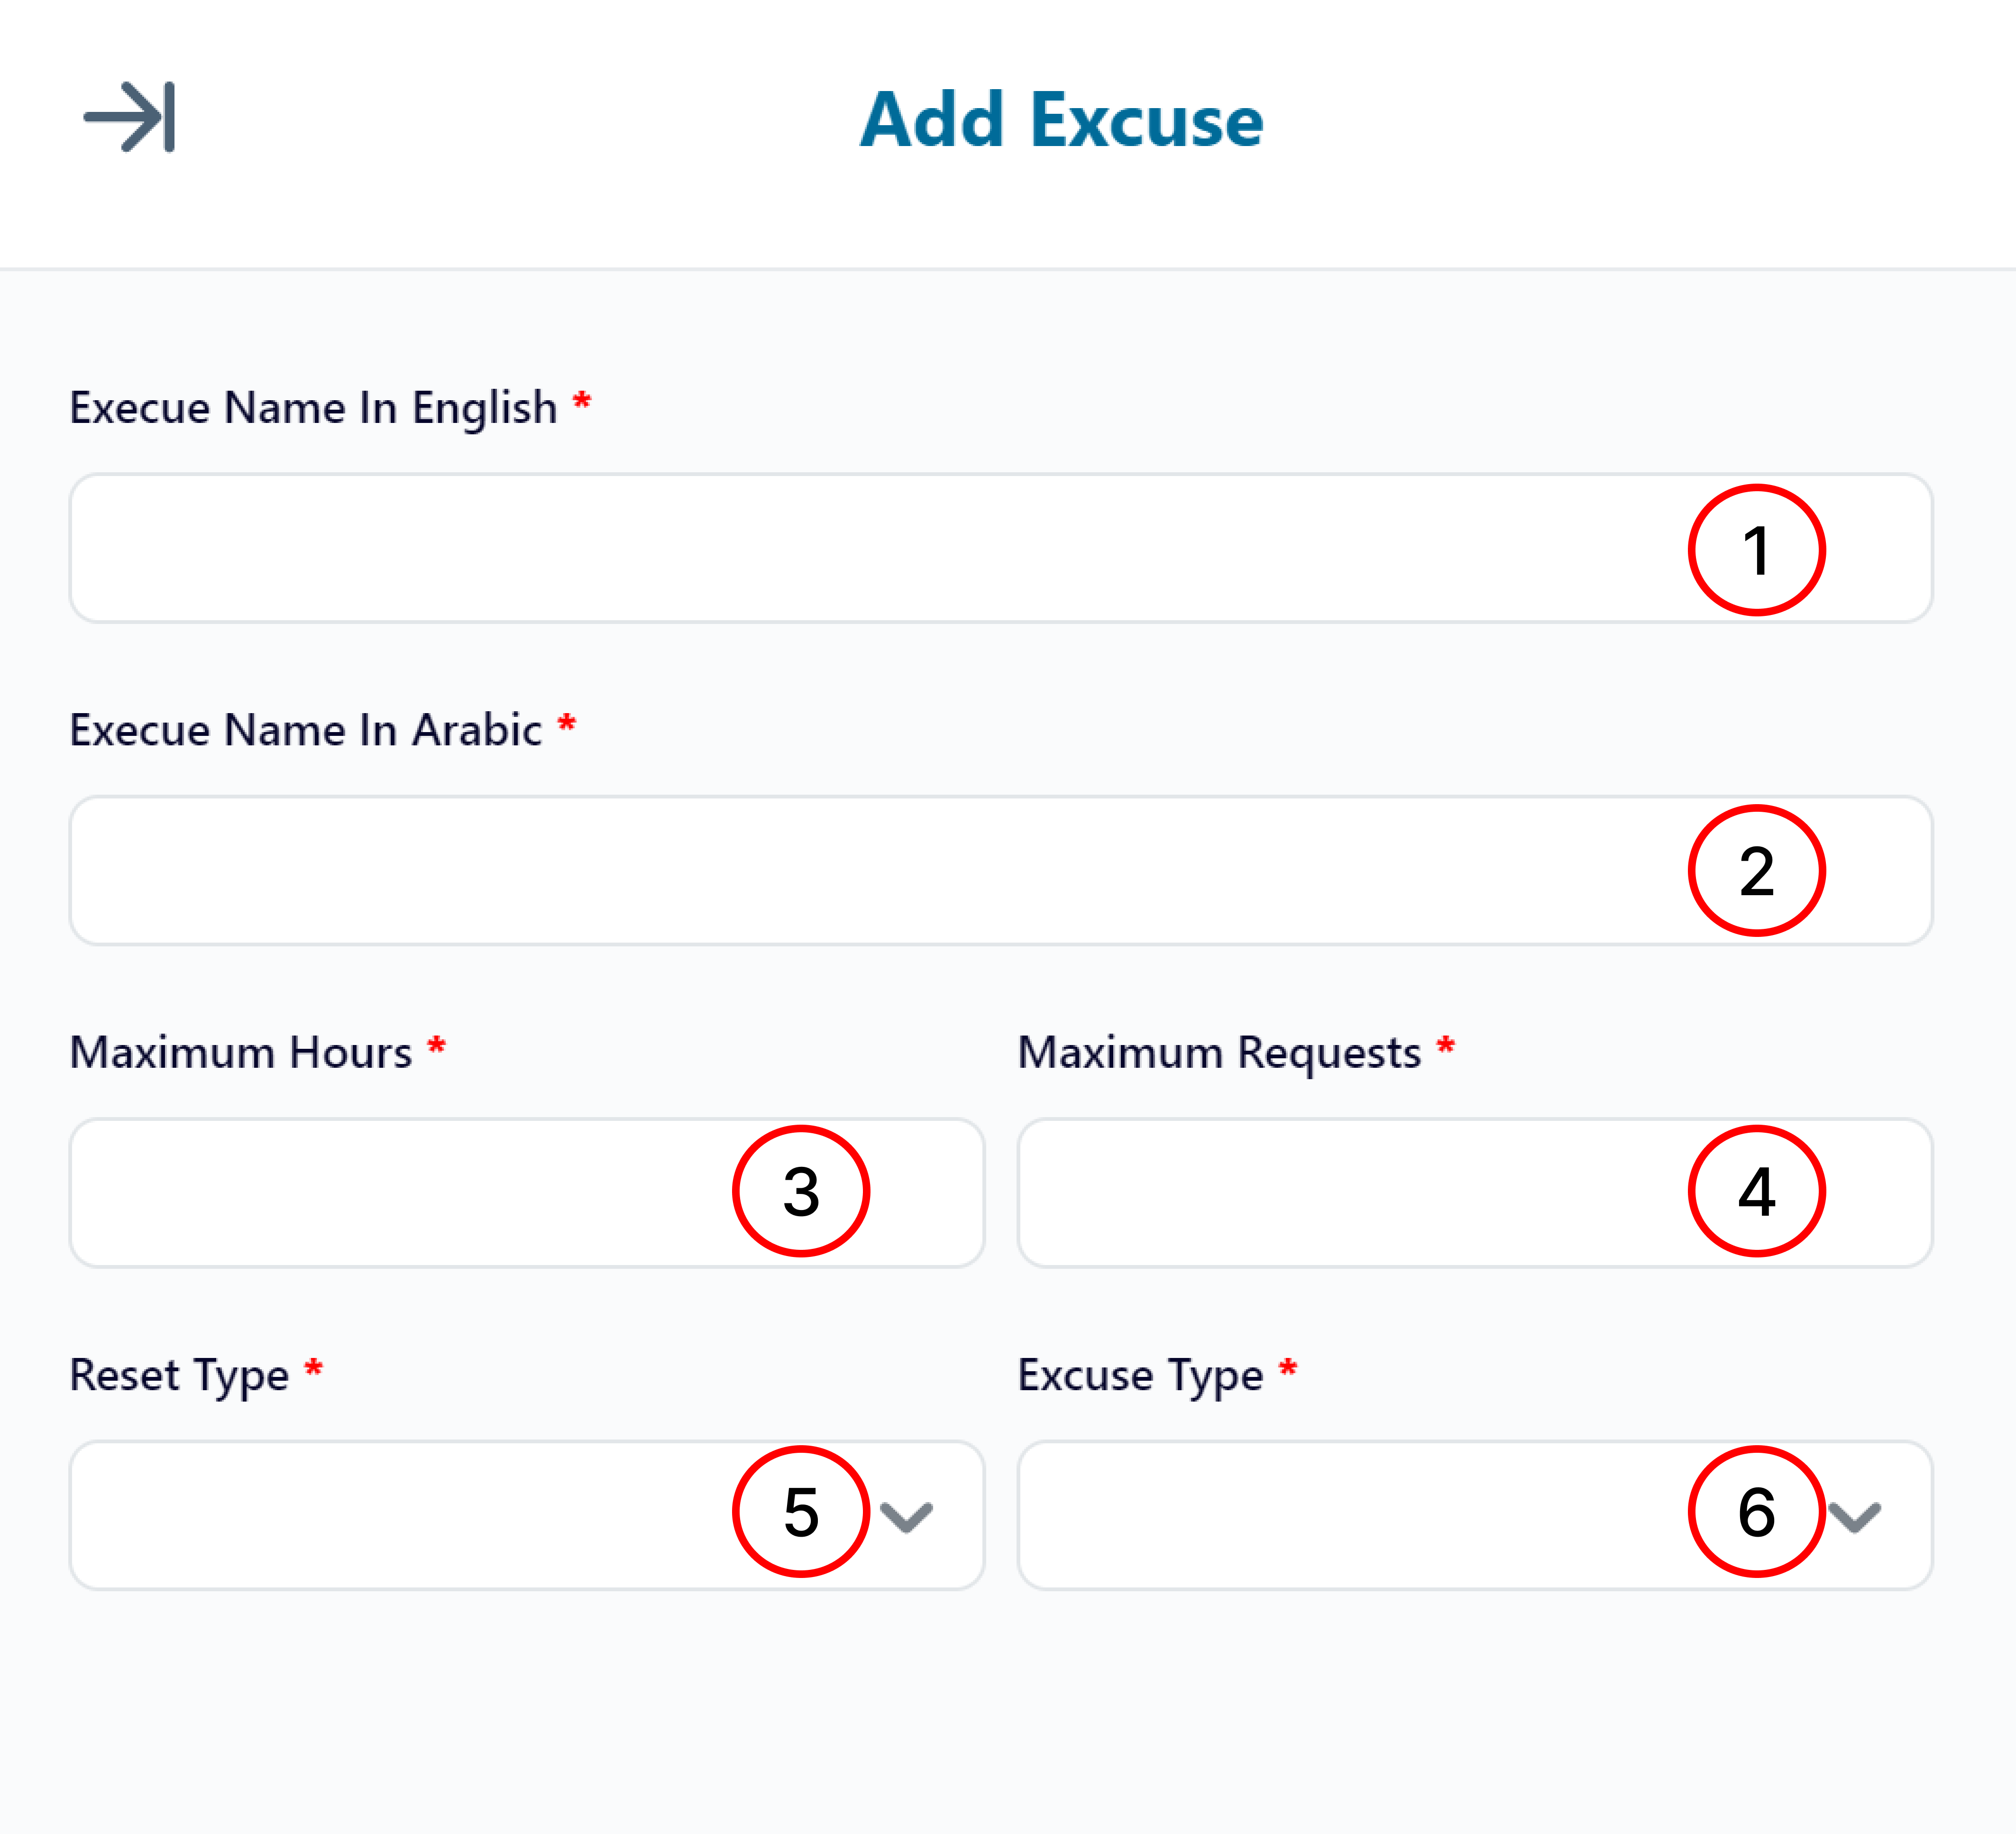Click the Maximum Requests label

pyautogui.click(x=1219, y=1054)
